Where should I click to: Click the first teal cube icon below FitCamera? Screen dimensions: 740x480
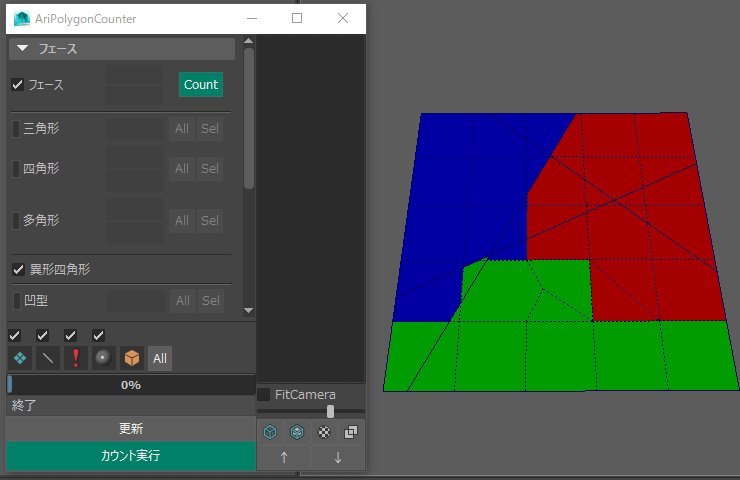(x=270, y=432)
